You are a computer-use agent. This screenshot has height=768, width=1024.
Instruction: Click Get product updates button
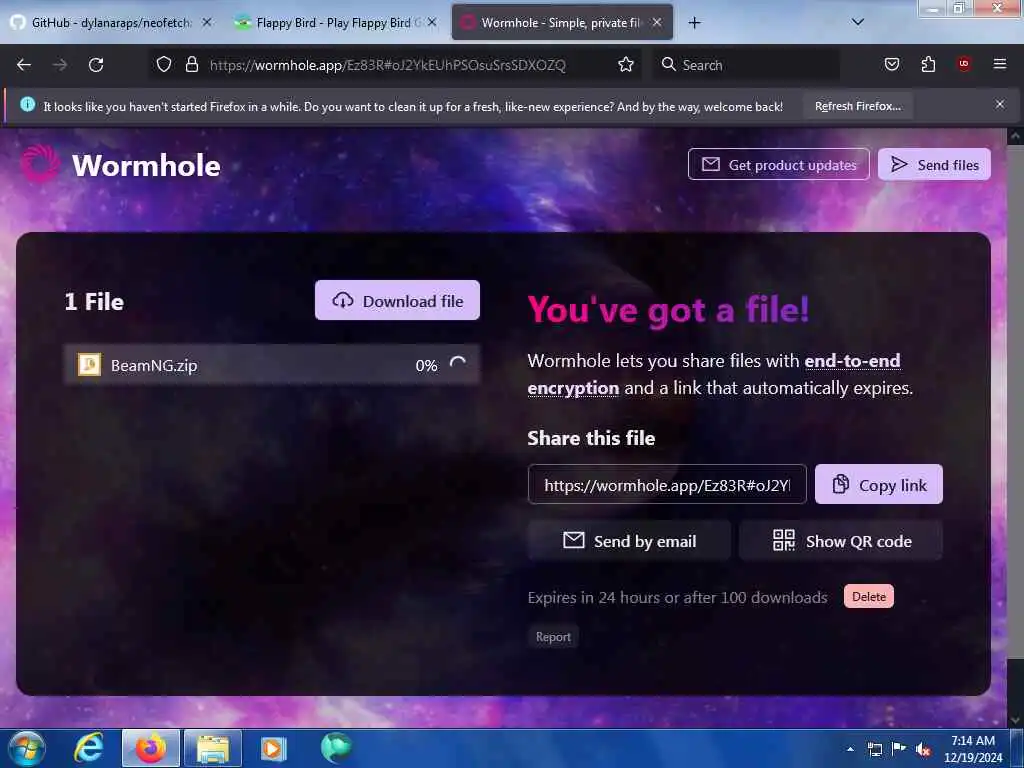tap(778, 165)
